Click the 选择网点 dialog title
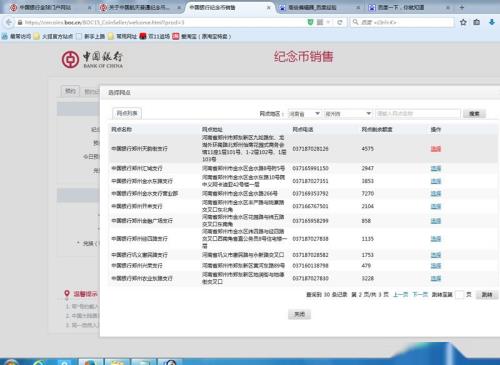Screen dimensions: 500x365 (119, 93)
